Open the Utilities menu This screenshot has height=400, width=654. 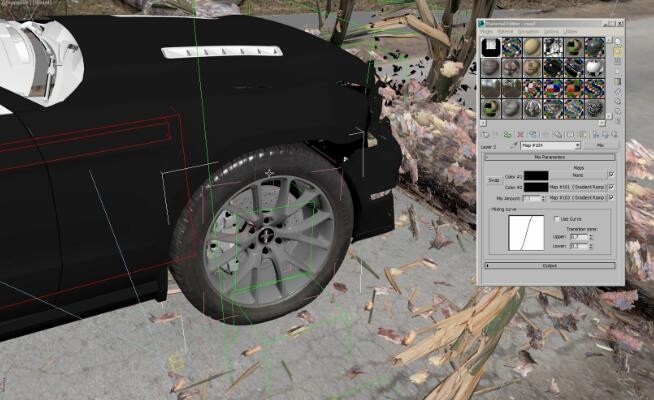click(x=570, y=32)
